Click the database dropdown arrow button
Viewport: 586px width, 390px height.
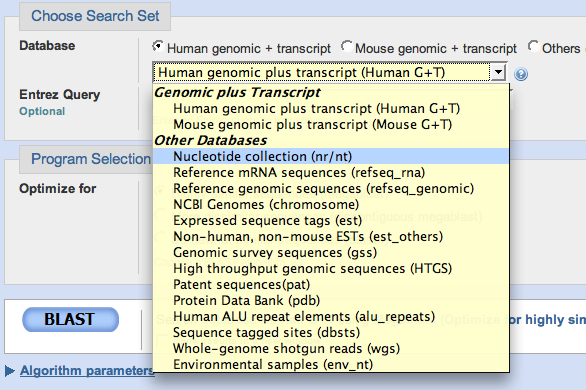[x=498, y=72]
